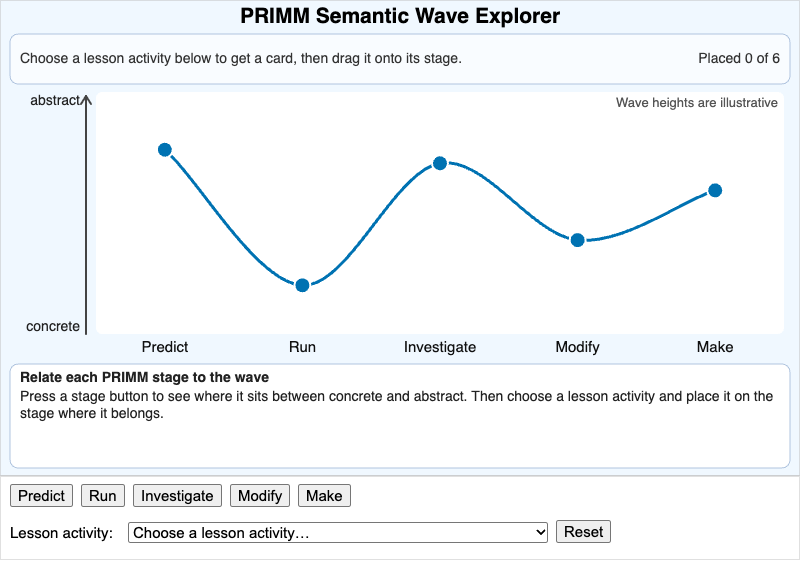Select the Investigate stage button

[177, 496]
